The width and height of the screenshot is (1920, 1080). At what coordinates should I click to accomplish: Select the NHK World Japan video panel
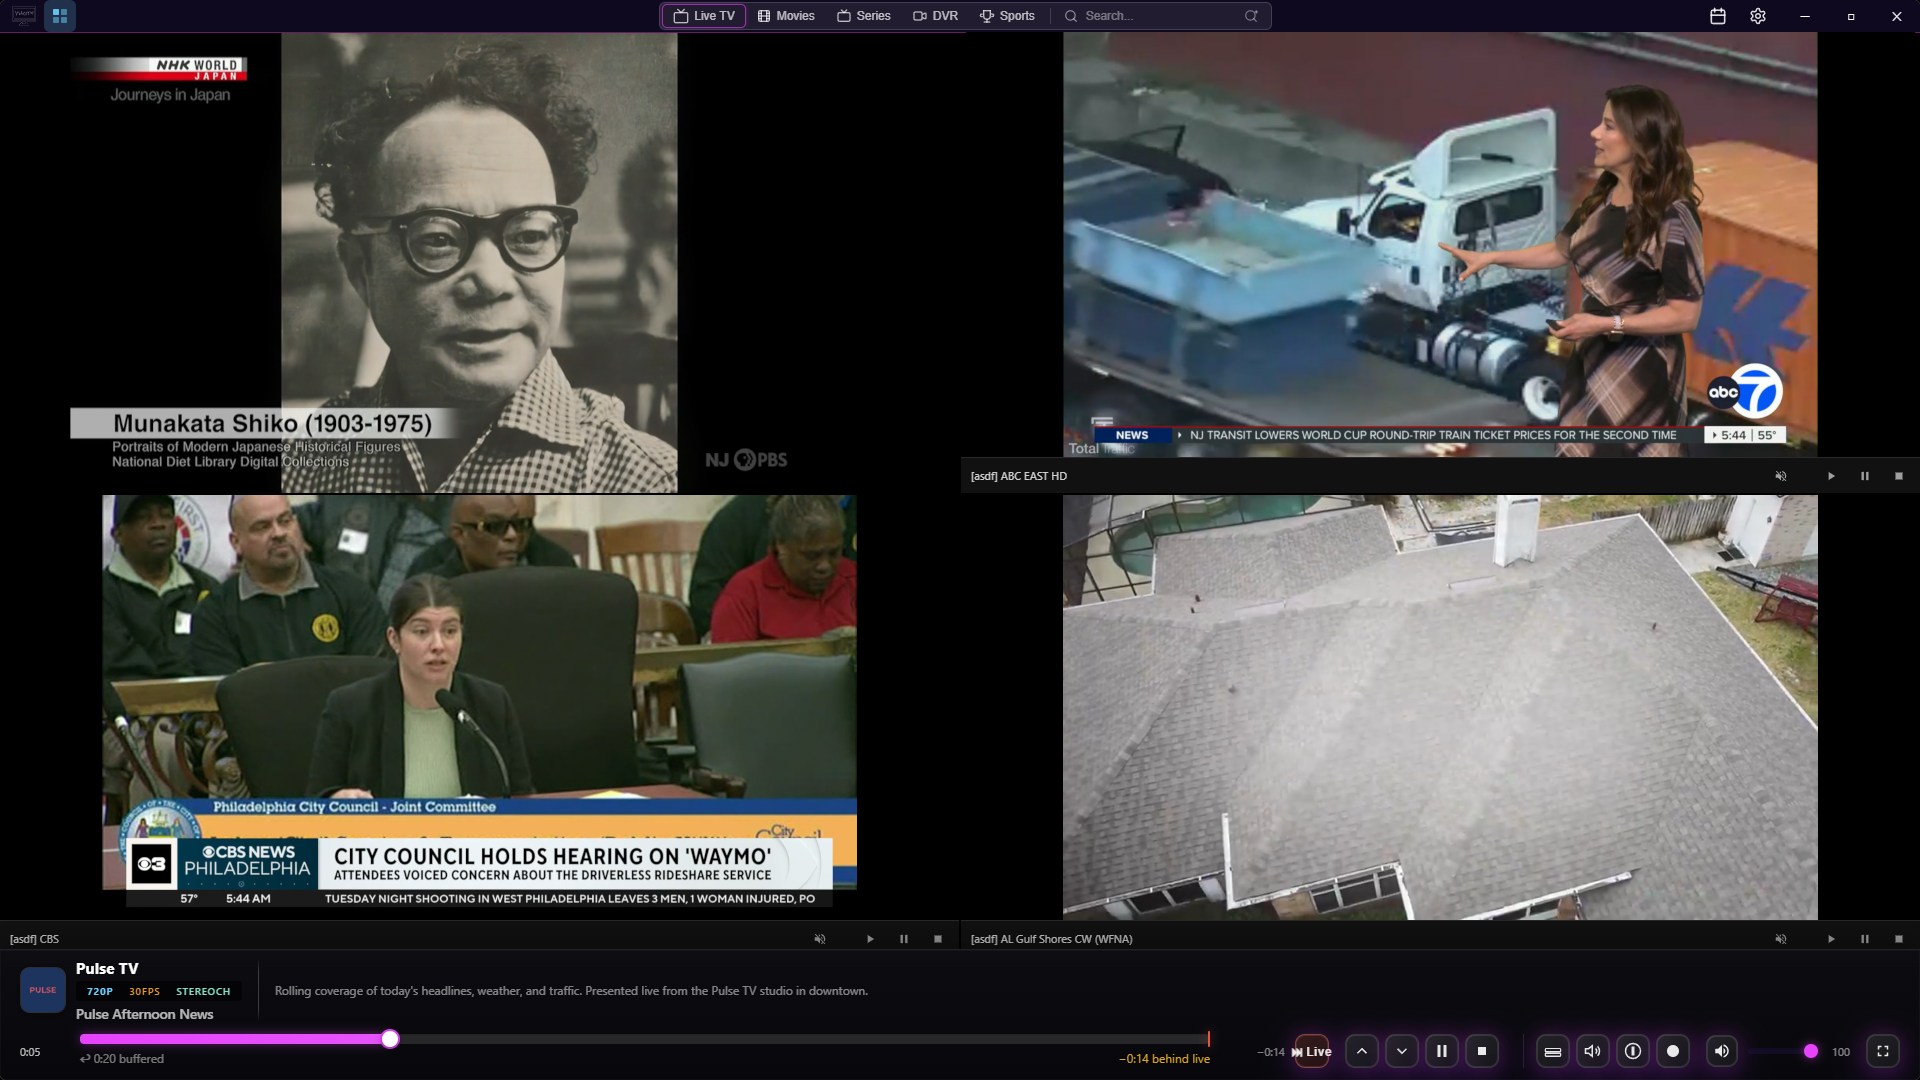click(480, 262)
